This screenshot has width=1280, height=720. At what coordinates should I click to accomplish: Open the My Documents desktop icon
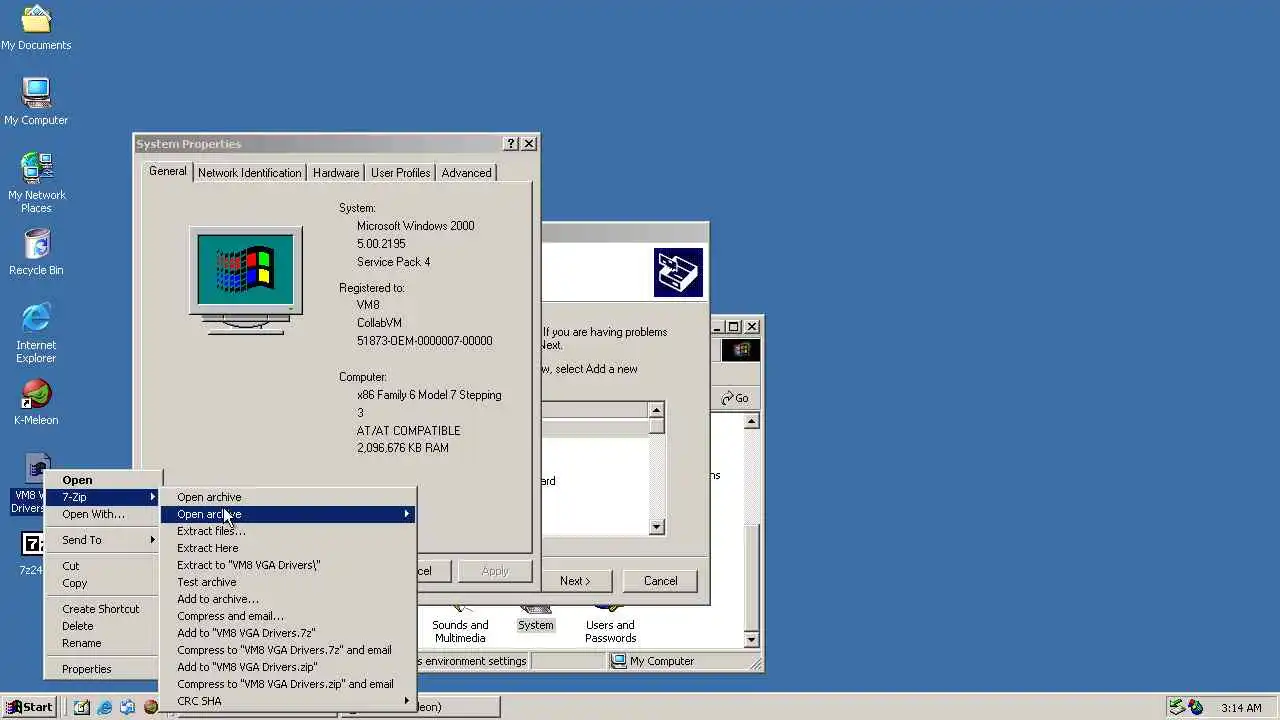36,28
